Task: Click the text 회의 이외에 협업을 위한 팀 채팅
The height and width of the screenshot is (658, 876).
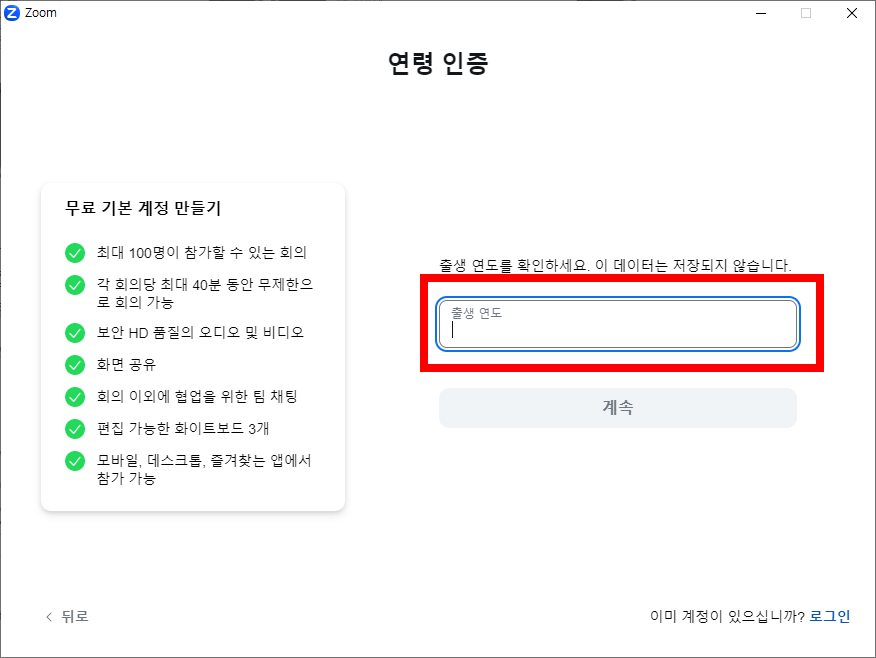Action: [197, 397]
